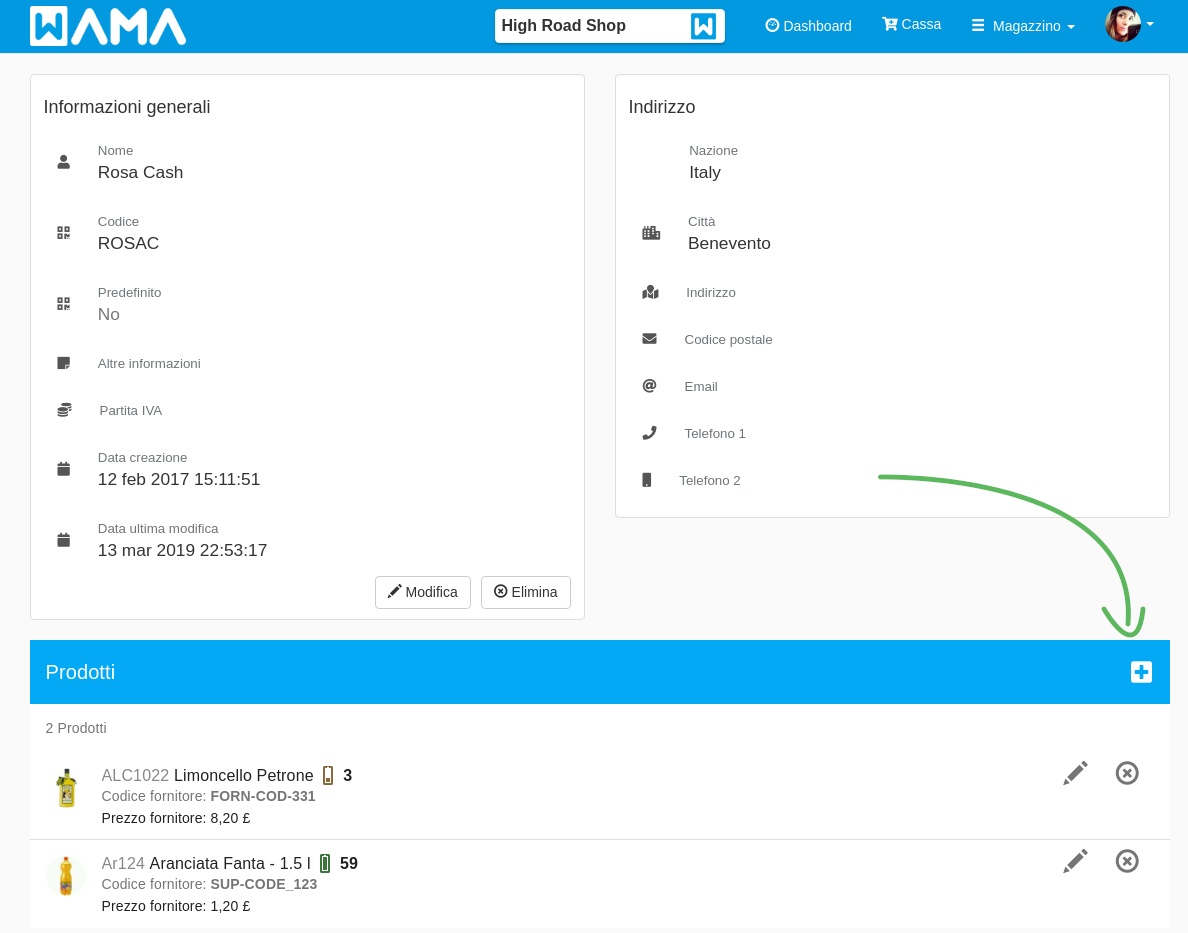Select the name Rosa Cash

tap(140, 172)
